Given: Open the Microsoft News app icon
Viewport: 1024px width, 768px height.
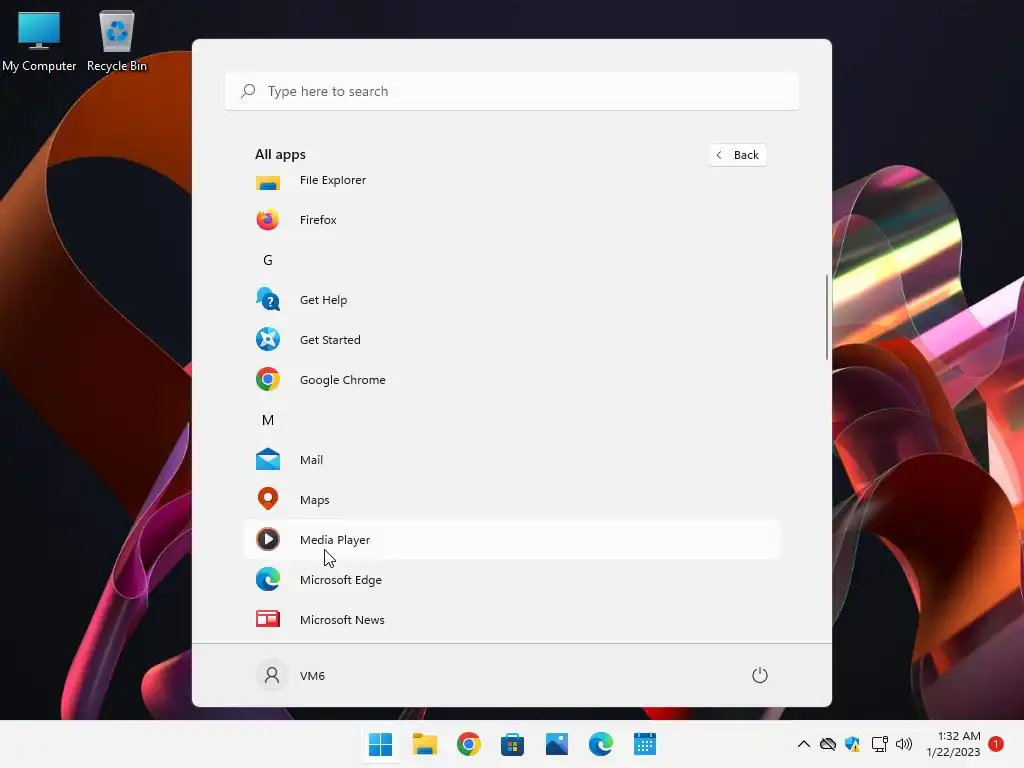Looking at the screenshot, I should tap(268, 619).
